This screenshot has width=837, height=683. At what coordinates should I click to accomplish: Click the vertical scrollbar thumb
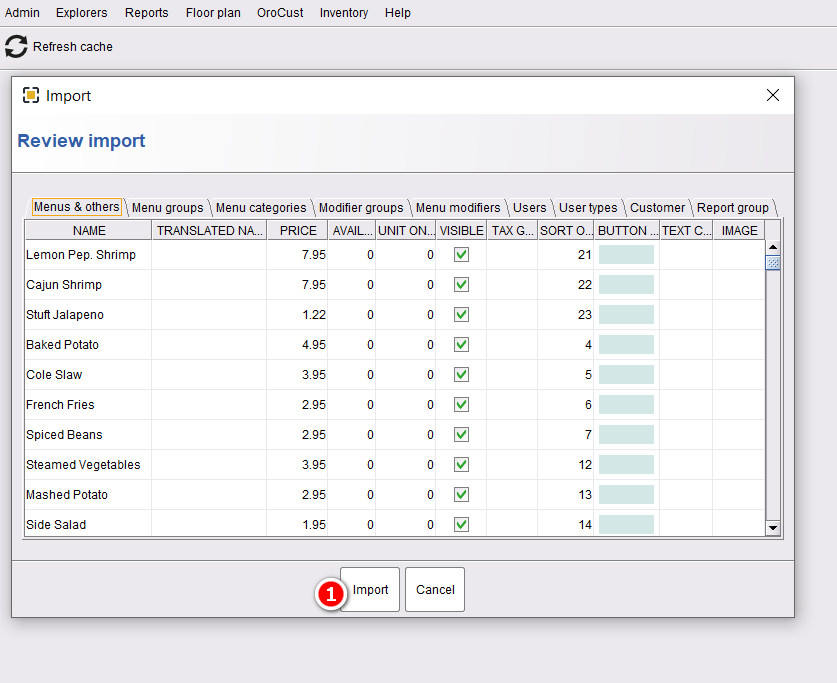772,263
